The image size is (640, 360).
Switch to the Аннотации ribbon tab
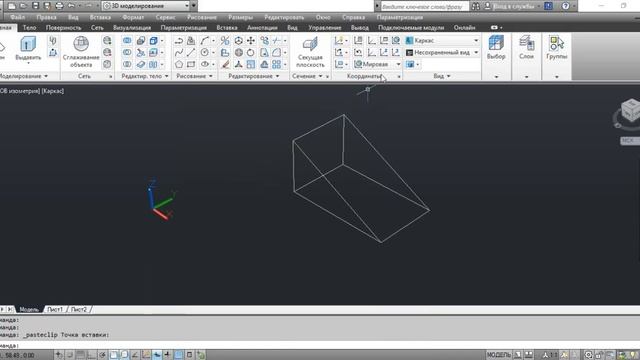[x=262, y=27]
